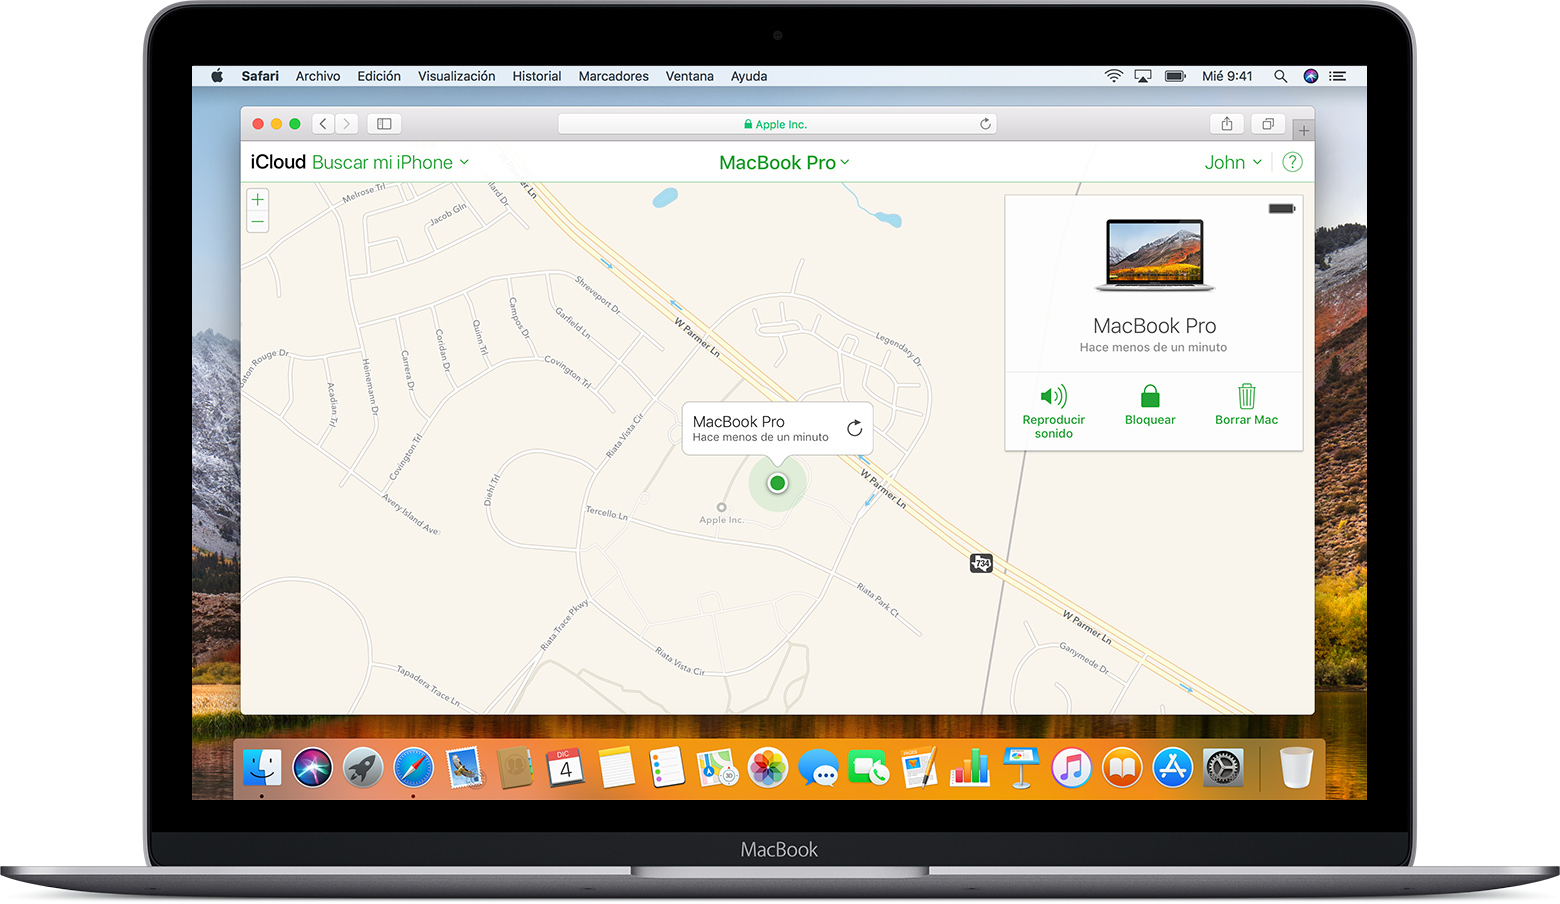Open the Visualización menu

coord(456,76)
